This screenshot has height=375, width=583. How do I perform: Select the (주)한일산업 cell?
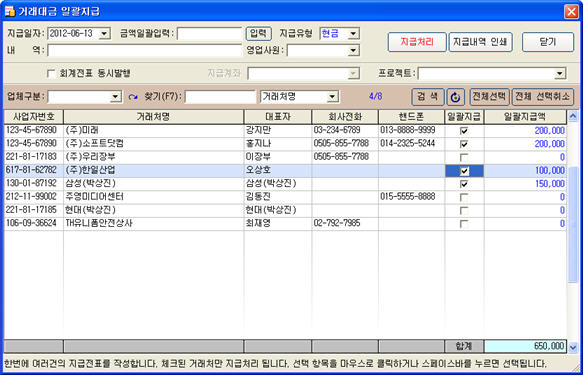[154, 170]
